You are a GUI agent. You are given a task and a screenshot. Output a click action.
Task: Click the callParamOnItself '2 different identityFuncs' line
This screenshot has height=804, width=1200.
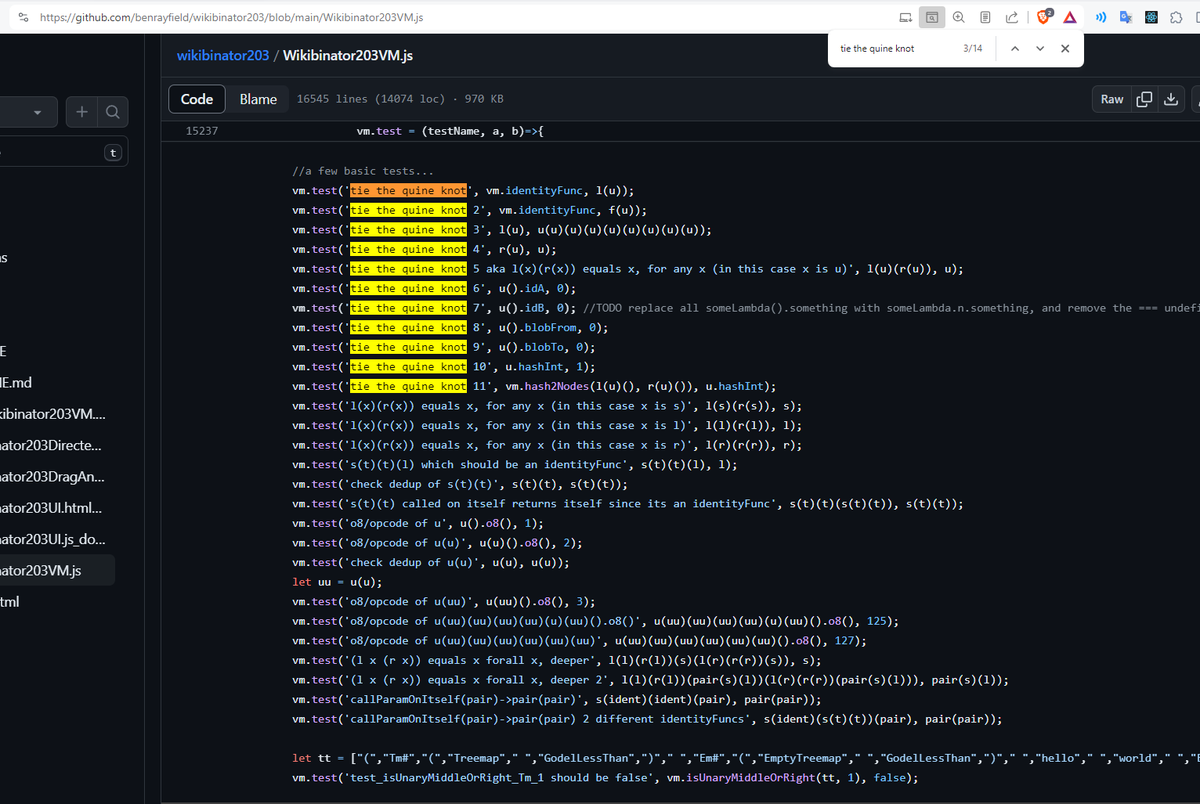tap(646, 719)
